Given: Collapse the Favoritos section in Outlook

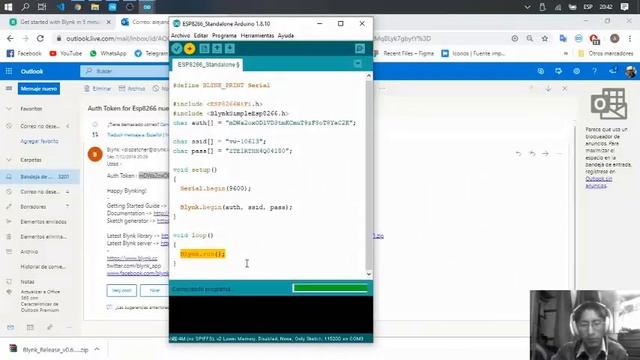Looking at the screenshot, I should point(9,109).
